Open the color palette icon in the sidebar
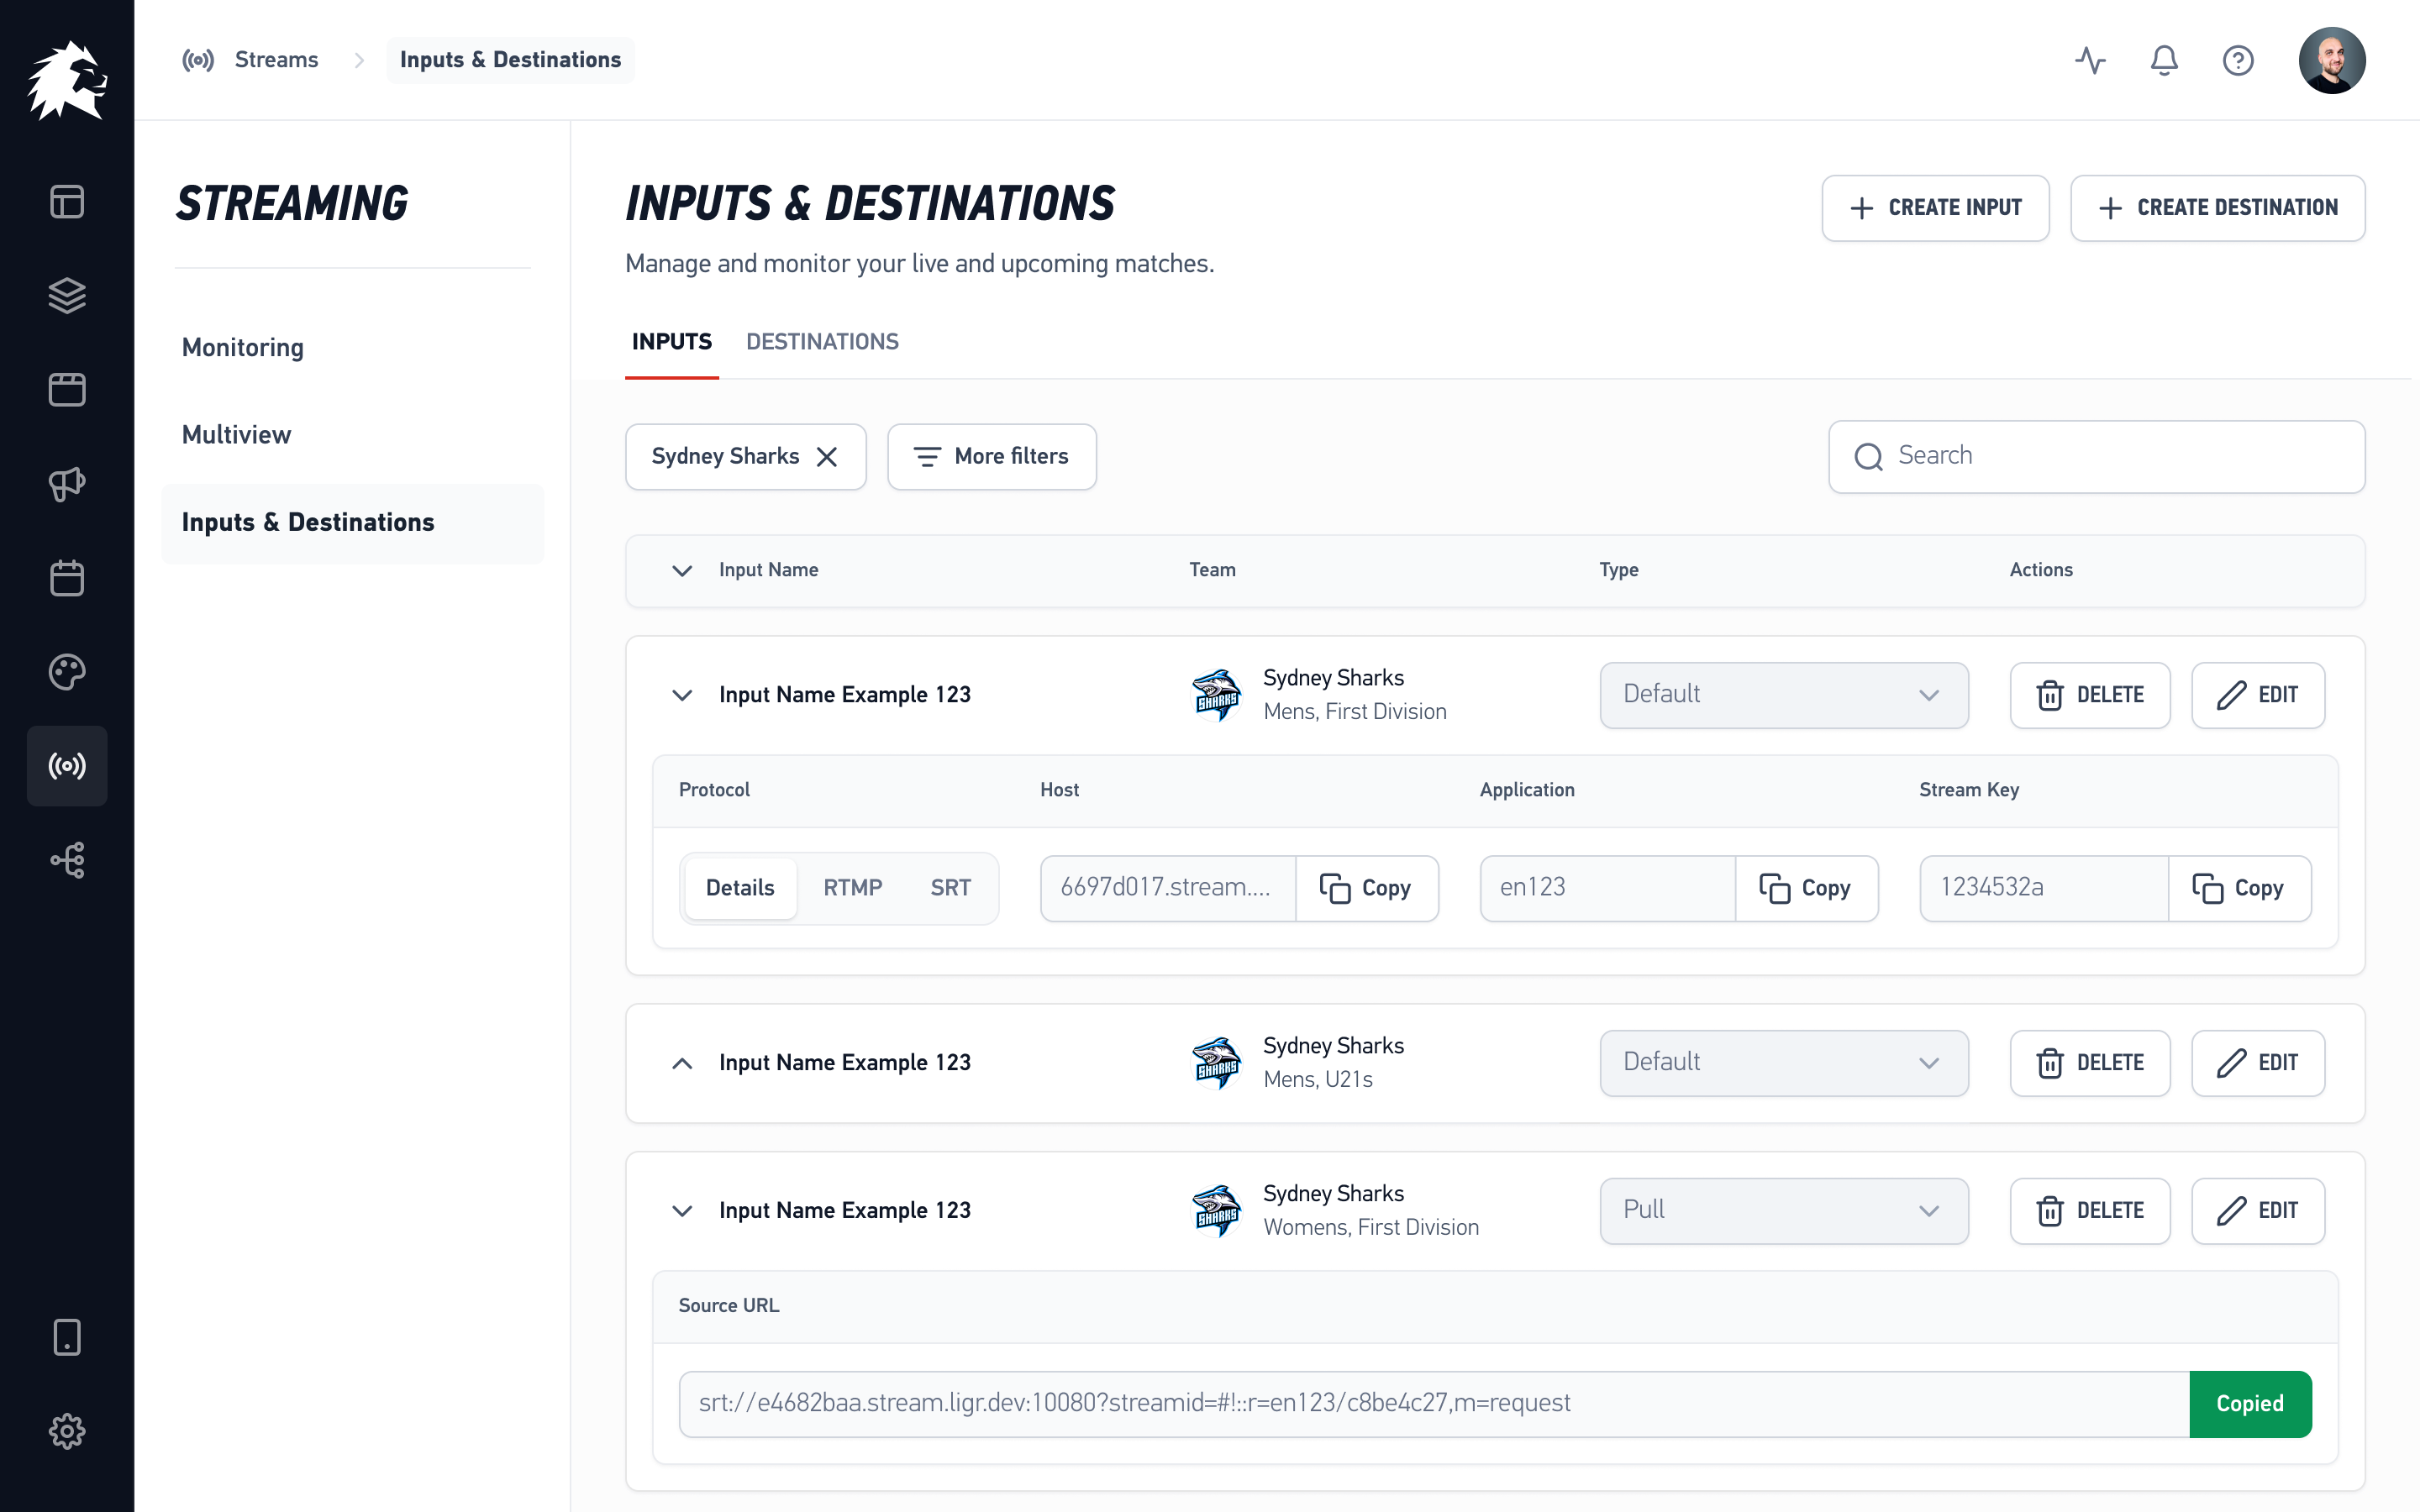This screenshot has width=2420, height=1512. 67,672
